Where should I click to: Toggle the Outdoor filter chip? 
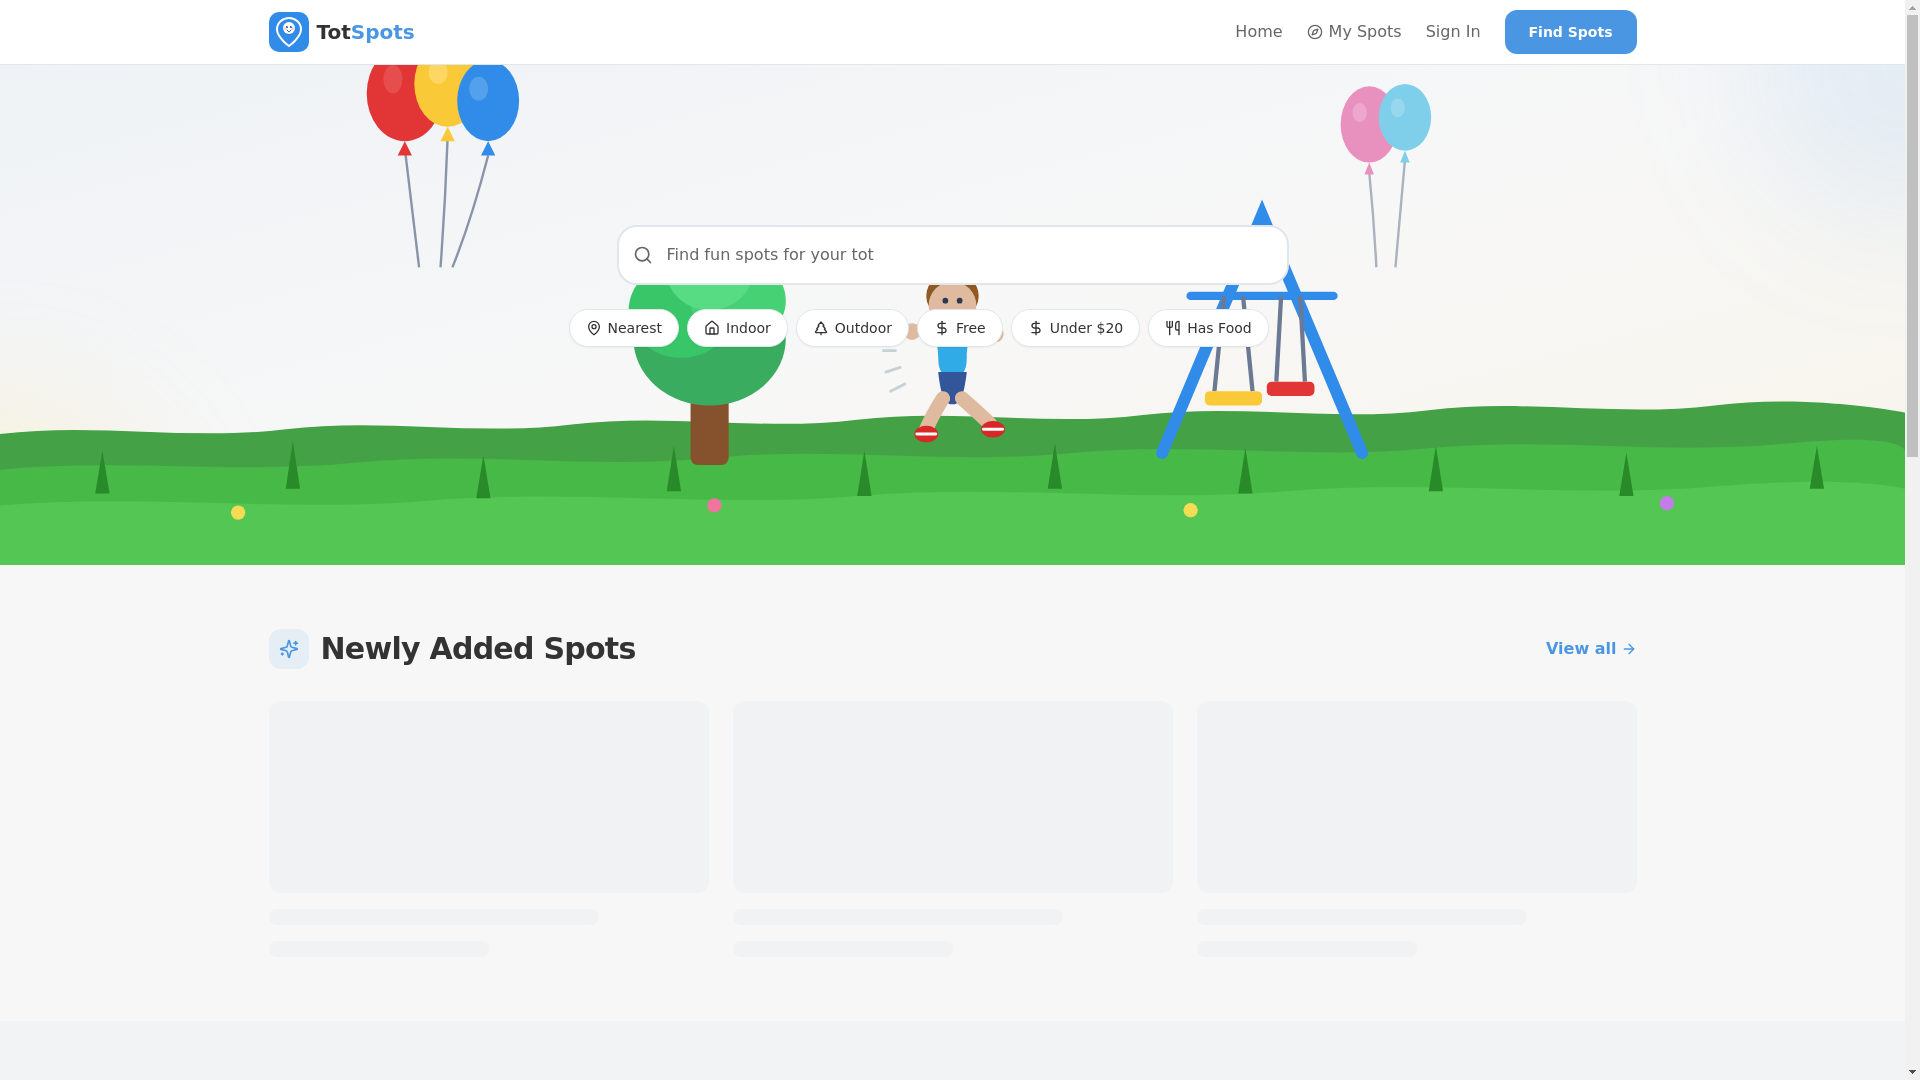click(x=852, y=328)
